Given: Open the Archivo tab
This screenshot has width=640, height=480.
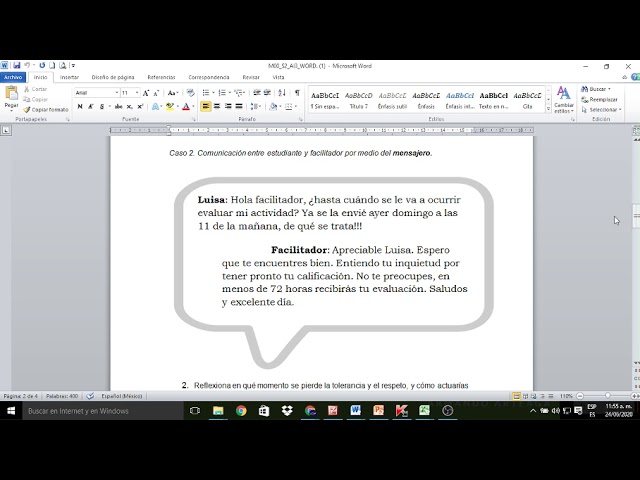Looking at the screenshot, I should tap(13, 77).
